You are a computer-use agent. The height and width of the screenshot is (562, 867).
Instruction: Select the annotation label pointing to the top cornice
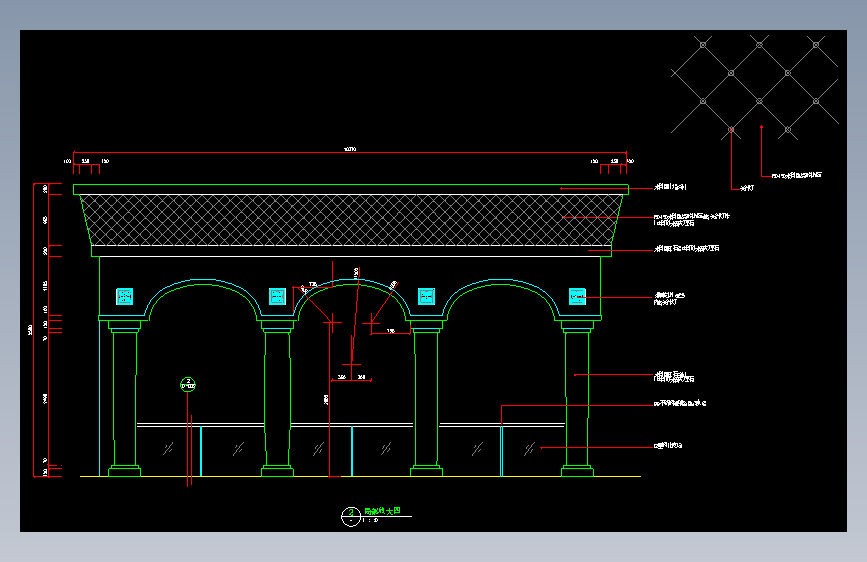pyautogui.click(x=670, y=187)
